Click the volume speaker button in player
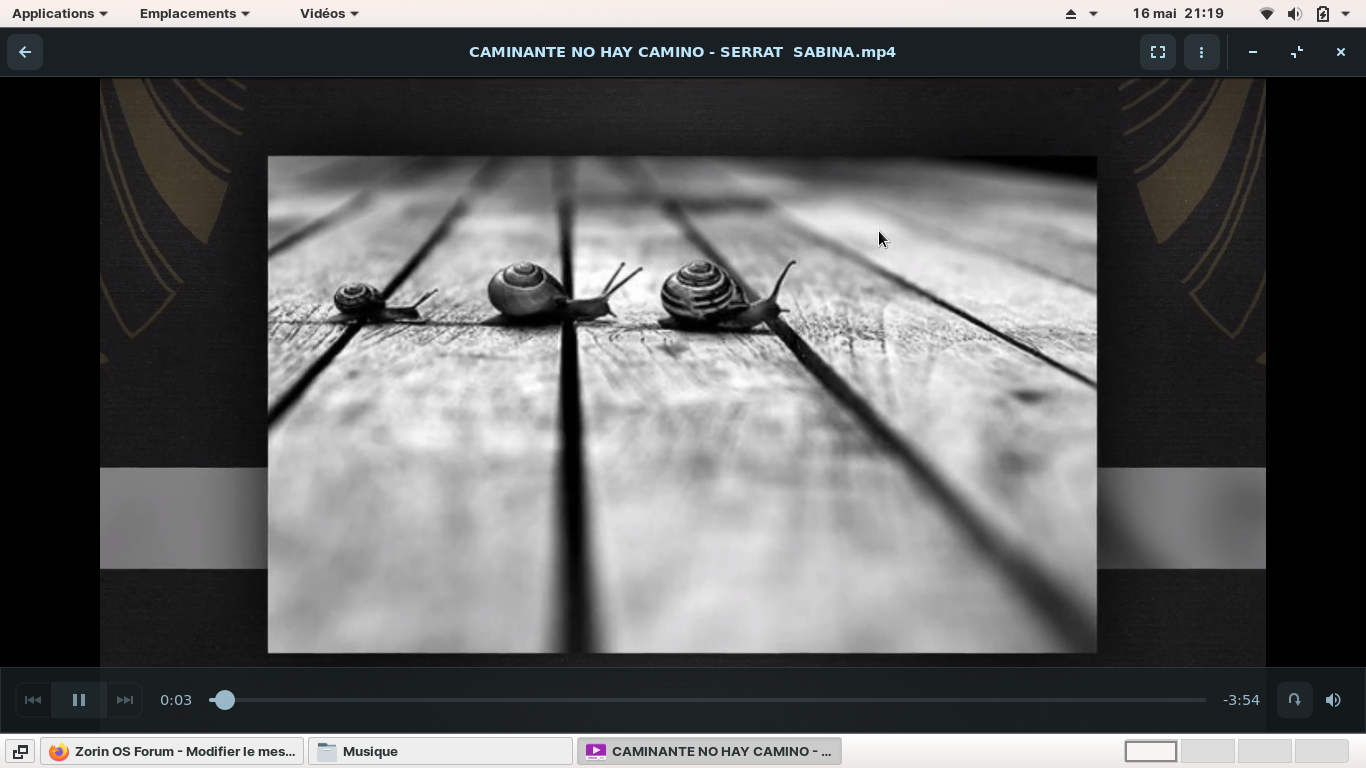 [1333, 700]
